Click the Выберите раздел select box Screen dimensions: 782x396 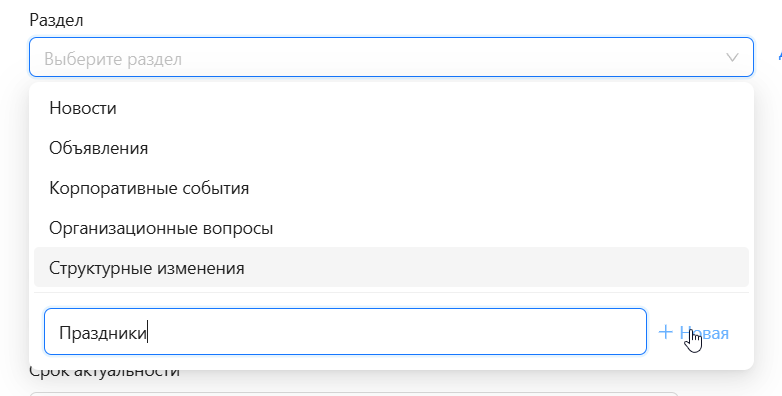pyautogui.click(x=391, y=57)
